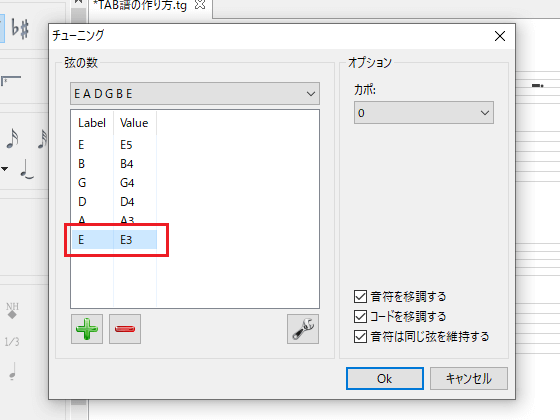Select the tied note icon
The width and height of the screenshot is (560, 420).
[27, 169]
